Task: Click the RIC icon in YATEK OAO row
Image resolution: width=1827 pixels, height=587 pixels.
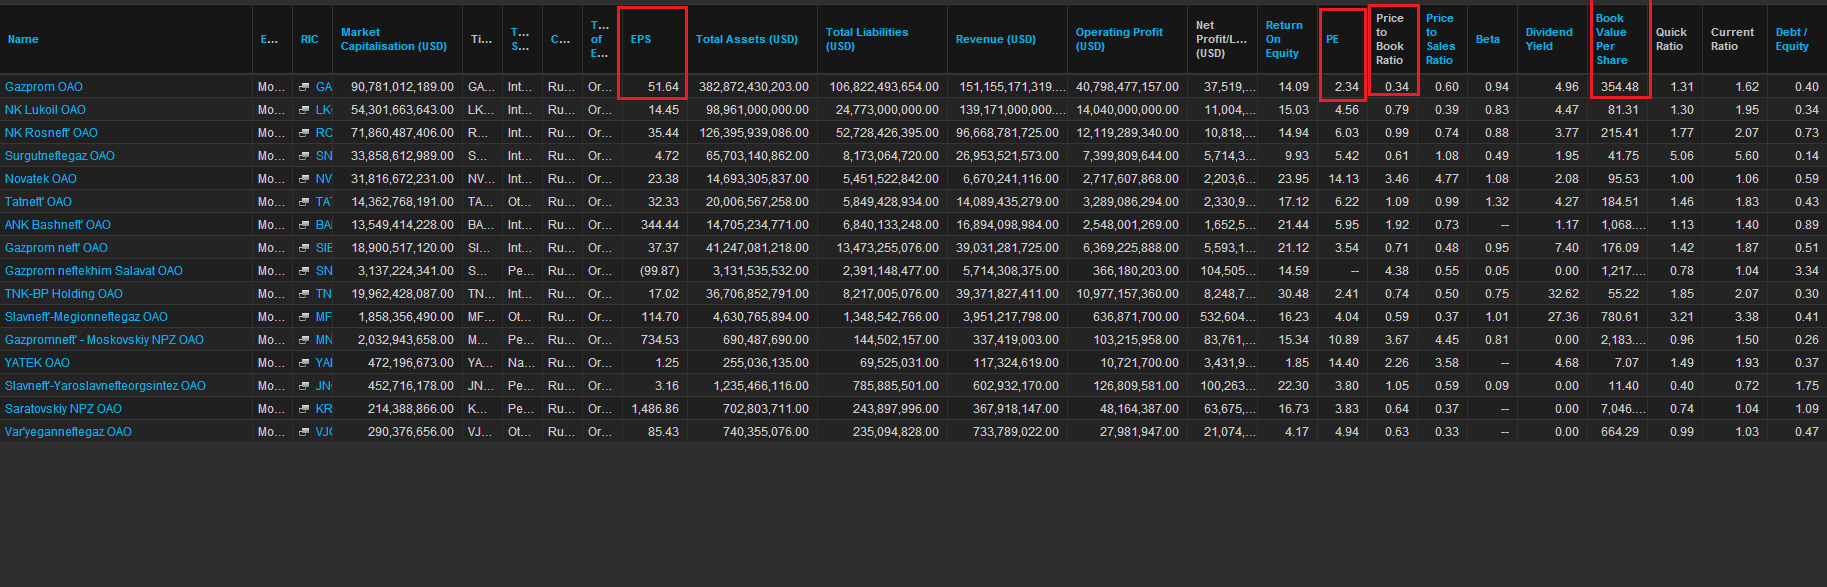Action: tap(304, 363)
